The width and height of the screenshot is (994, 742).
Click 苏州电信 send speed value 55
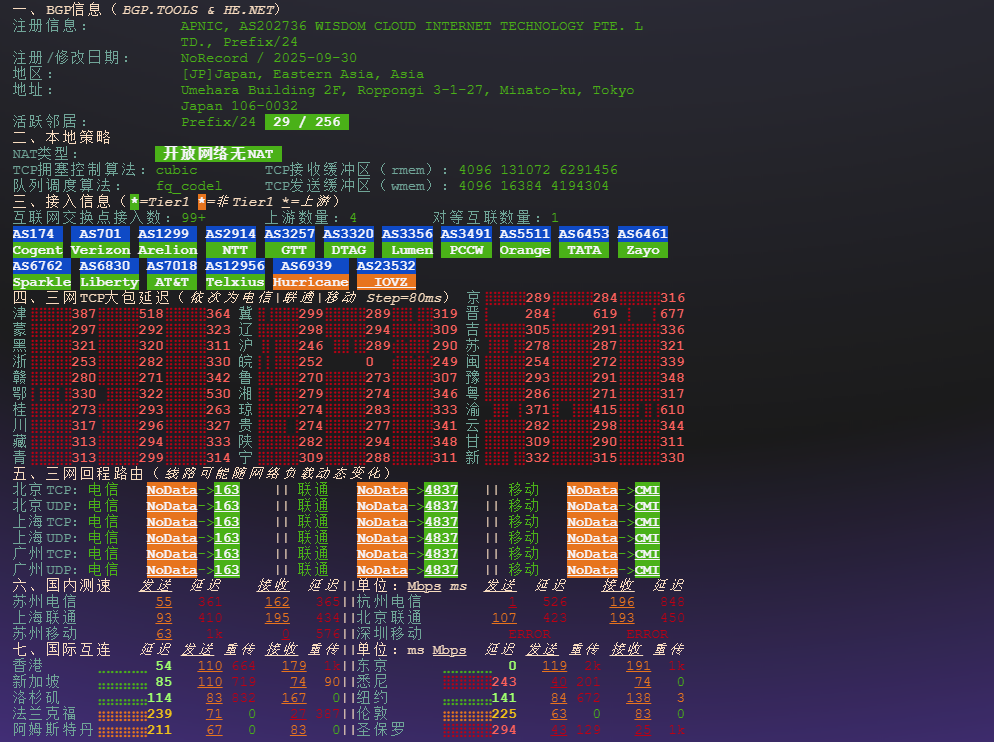point(163,602)
